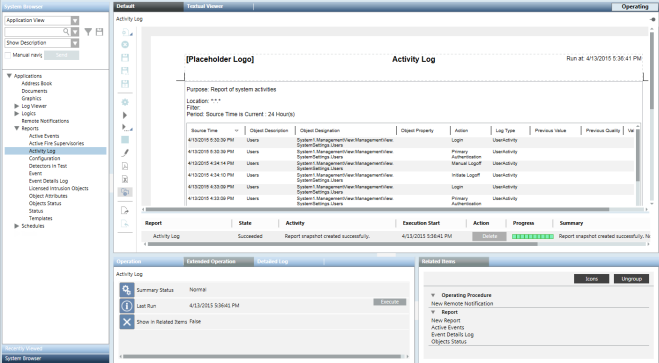Collapse the Reports tree node
Image resolution: width=659 pixels, height=363 pixels.
[x=16, y=128]
